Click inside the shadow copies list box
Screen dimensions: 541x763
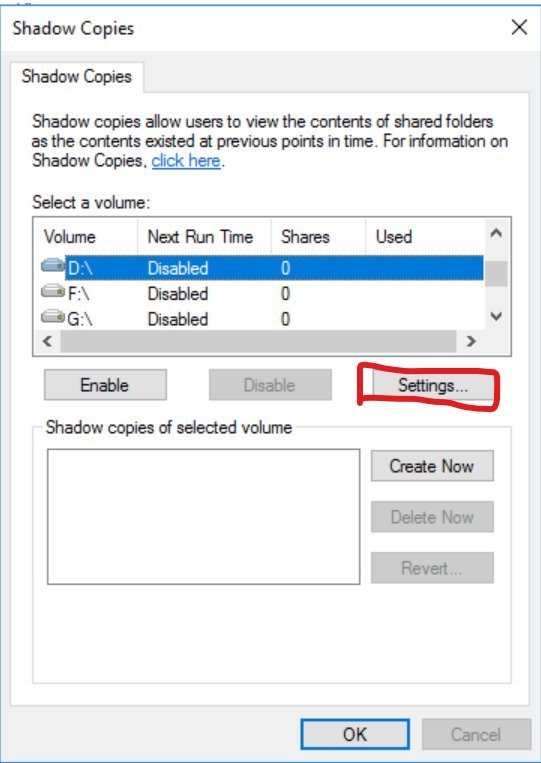click(203, 516)
